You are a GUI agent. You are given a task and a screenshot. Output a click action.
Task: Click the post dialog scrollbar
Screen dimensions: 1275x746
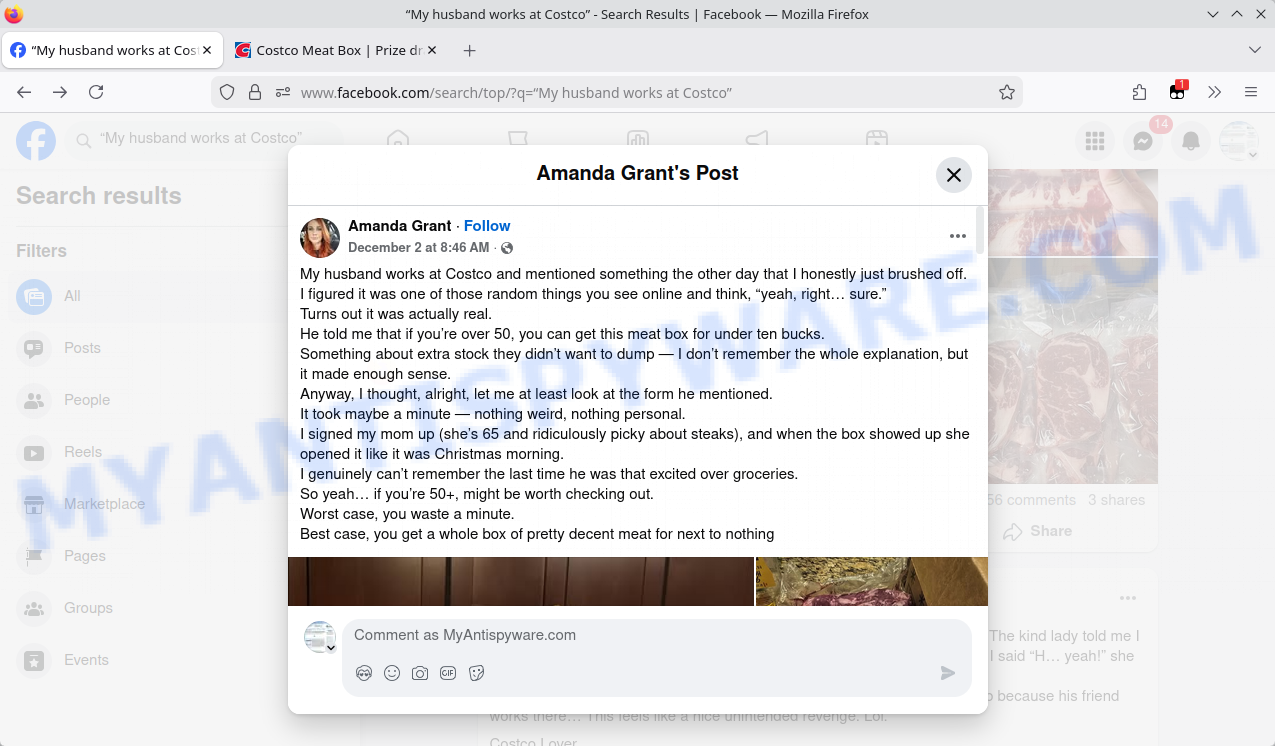980,230
